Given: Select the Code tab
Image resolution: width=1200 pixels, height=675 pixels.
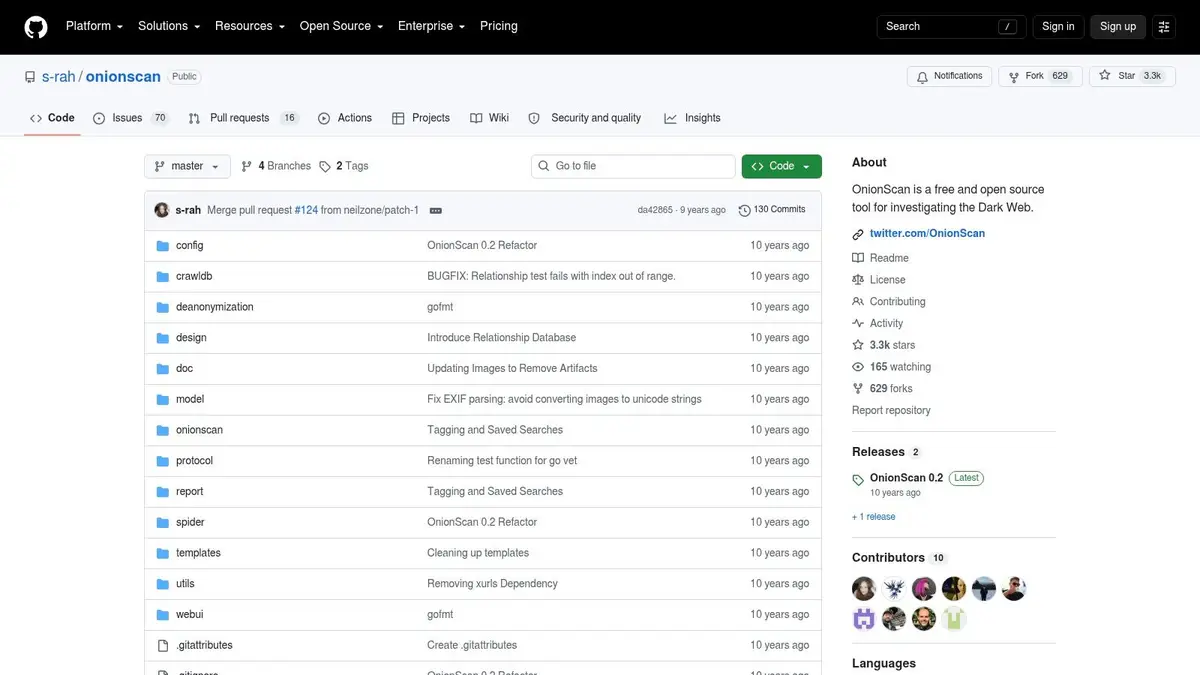Looking at the screenshot, I should [x=52, y=118].
